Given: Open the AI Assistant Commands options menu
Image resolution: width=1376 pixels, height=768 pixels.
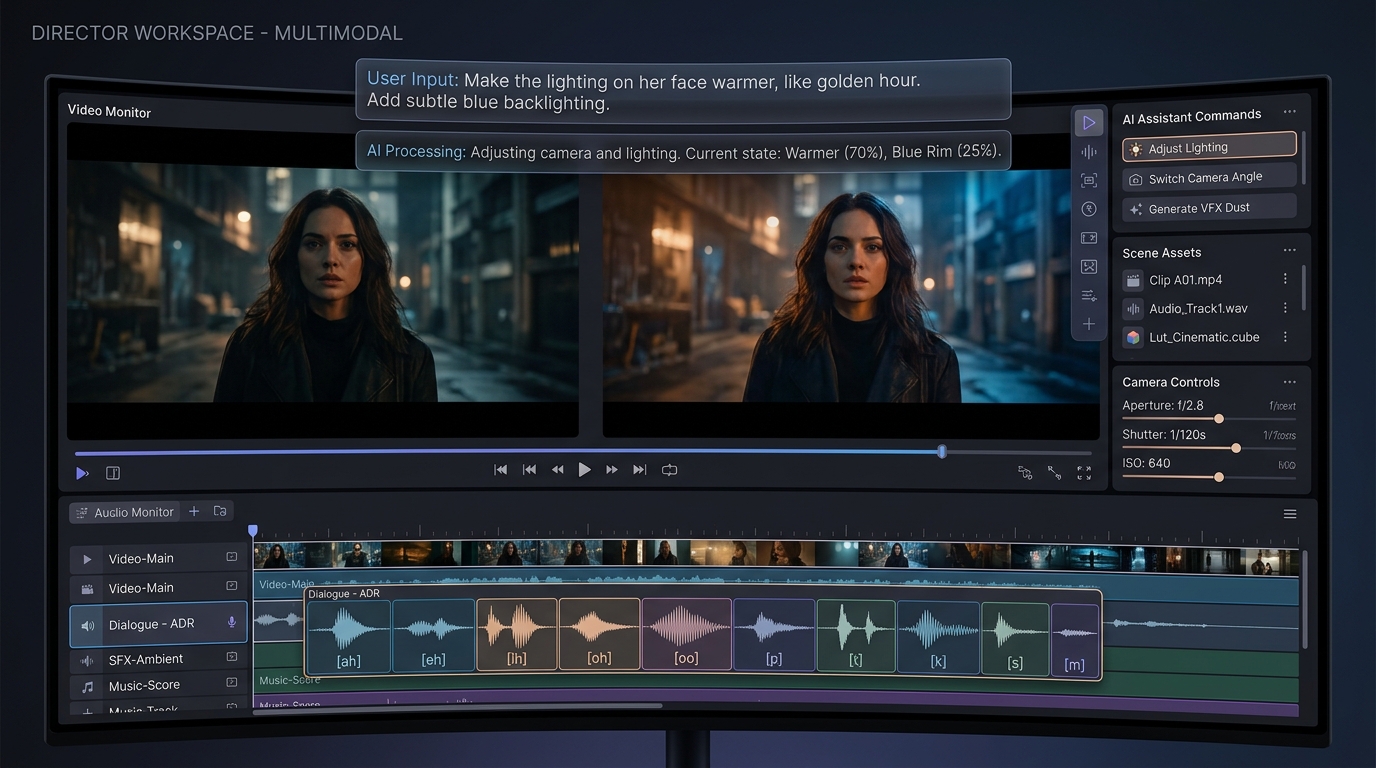Looking at the screenshot, I should (1289, 112).
